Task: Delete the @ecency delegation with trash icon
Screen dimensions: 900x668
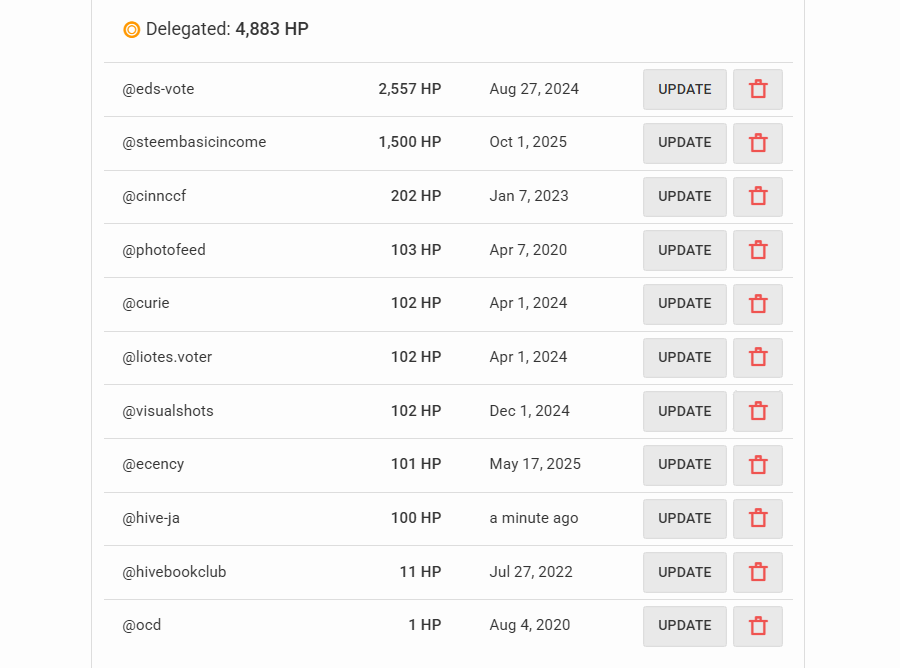Action: click(x=758, y=465)
